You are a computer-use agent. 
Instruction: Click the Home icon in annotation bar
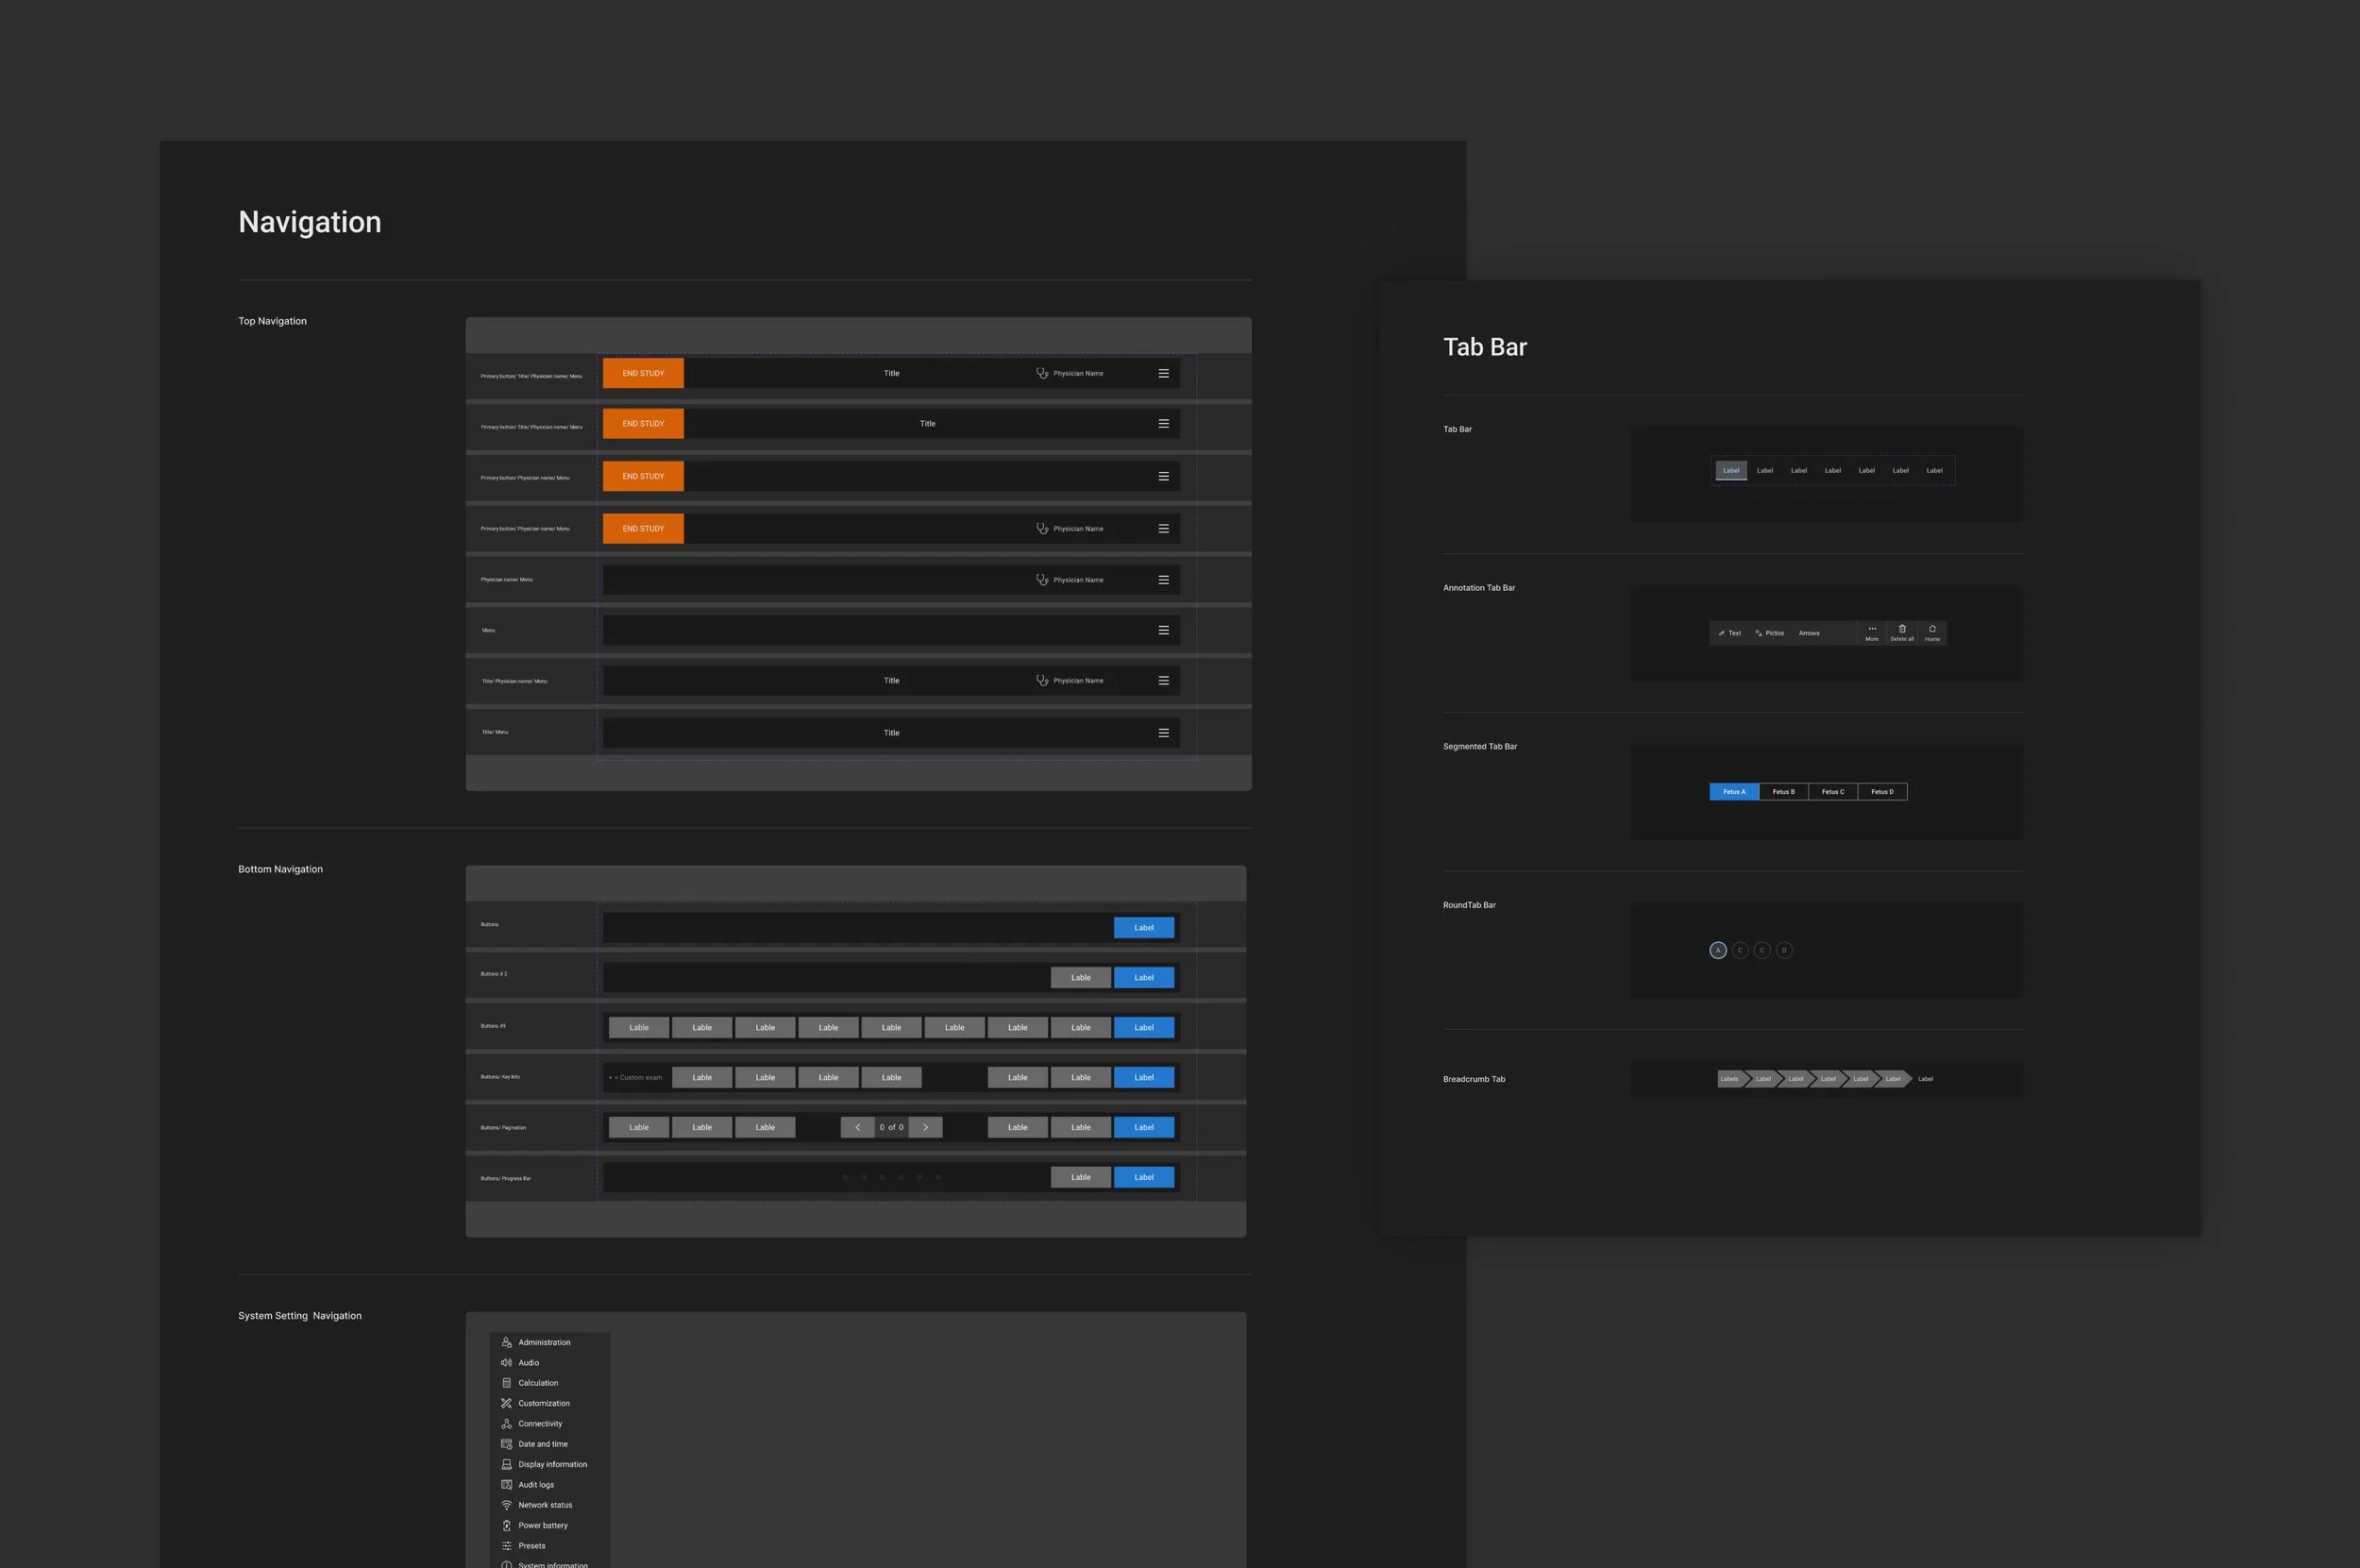point(1932,629)
